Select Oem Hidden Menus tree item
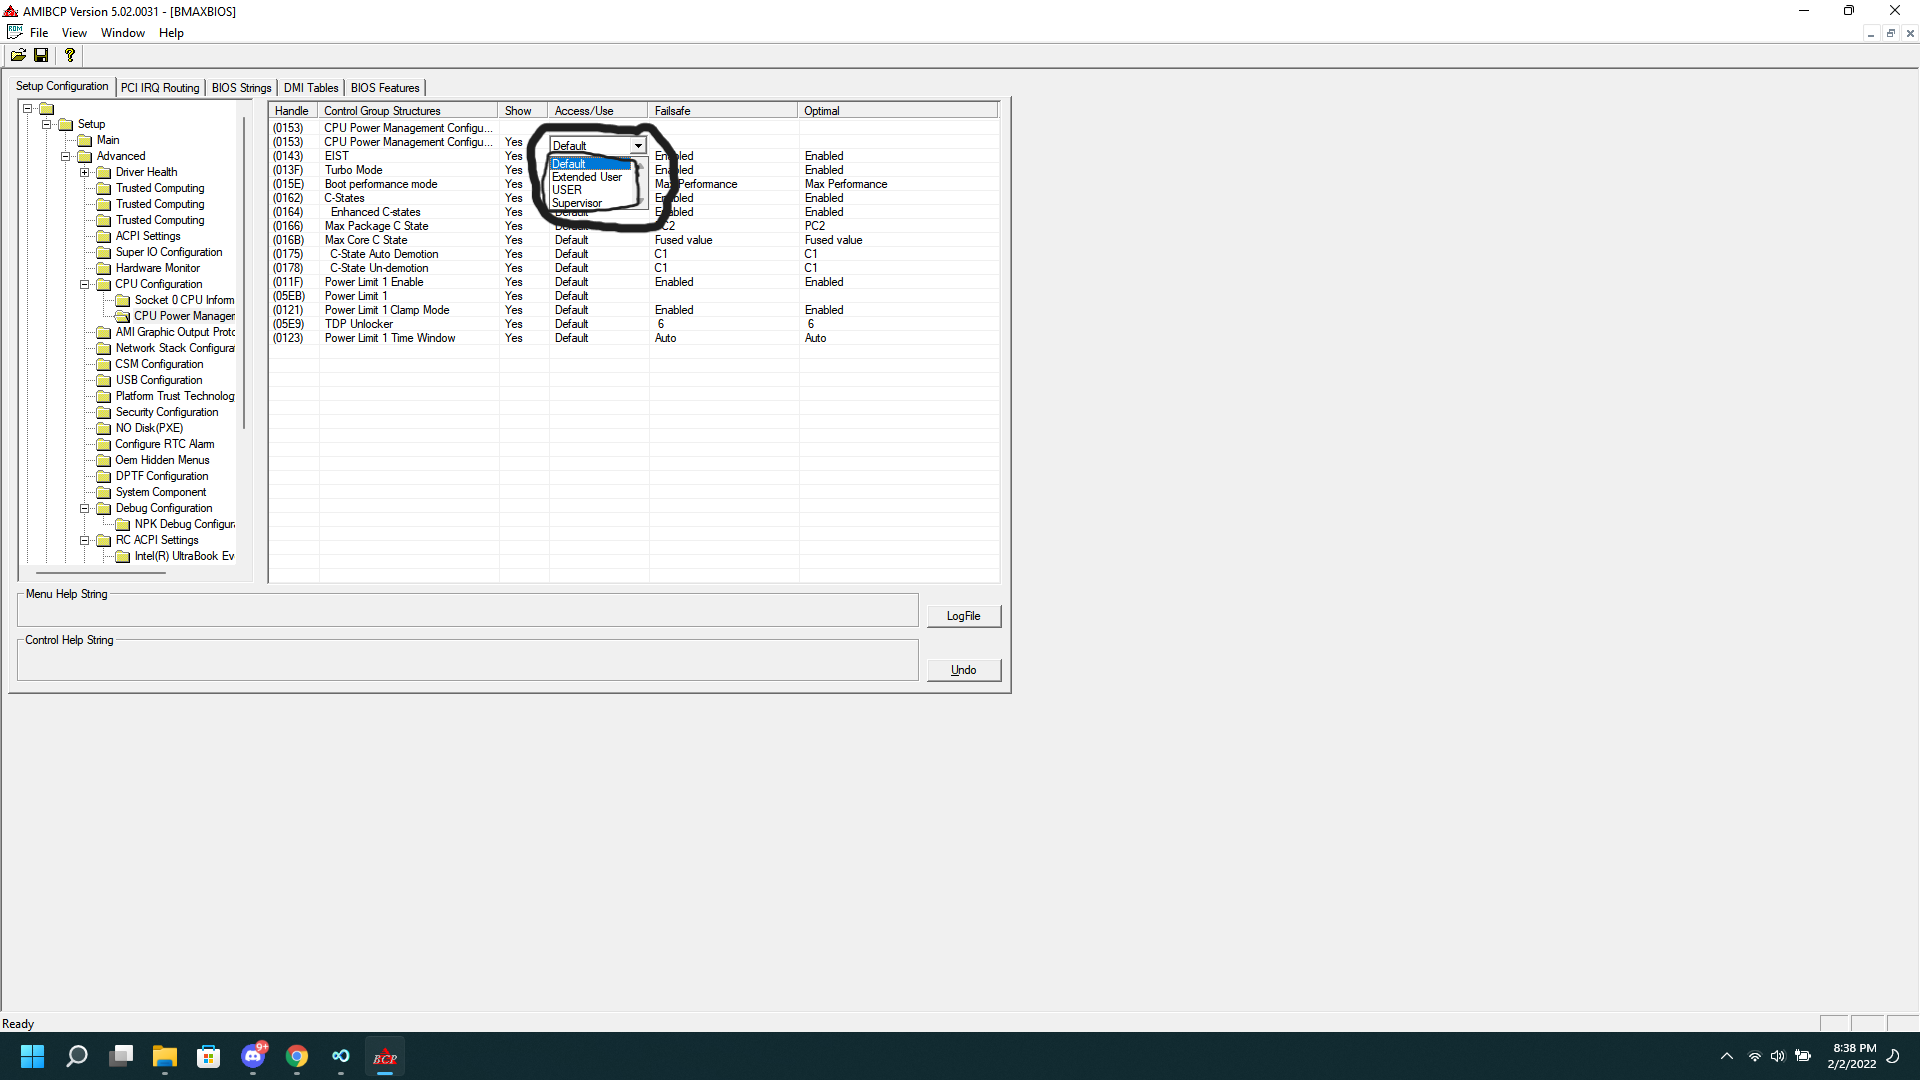1920x1080 pixels. coord(162,460)
